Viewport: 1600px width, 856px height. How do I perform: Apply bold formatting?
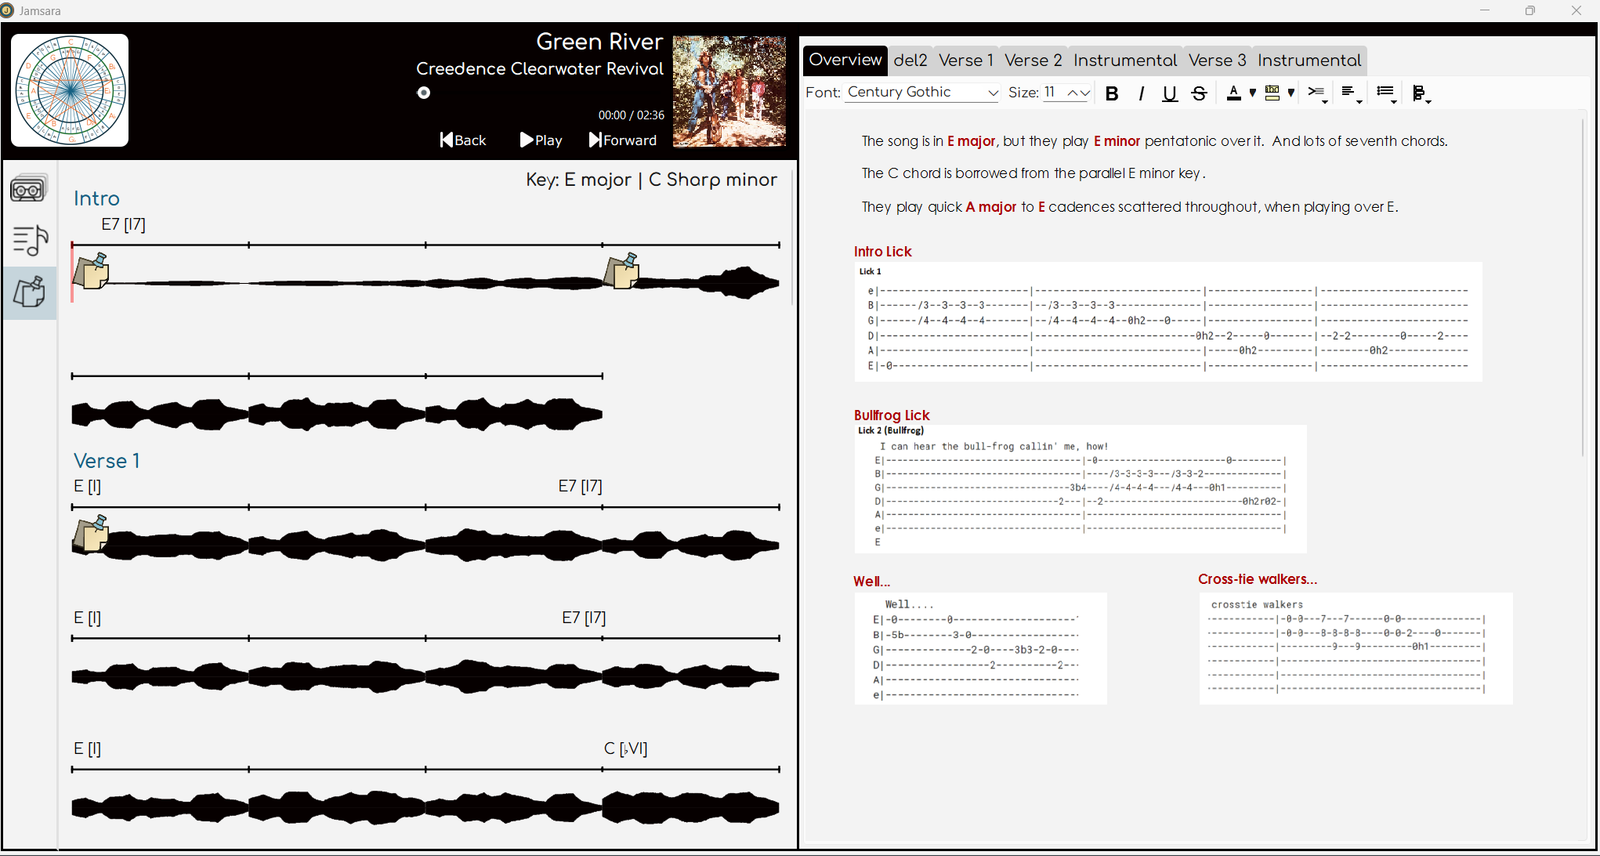[1111, 93]
